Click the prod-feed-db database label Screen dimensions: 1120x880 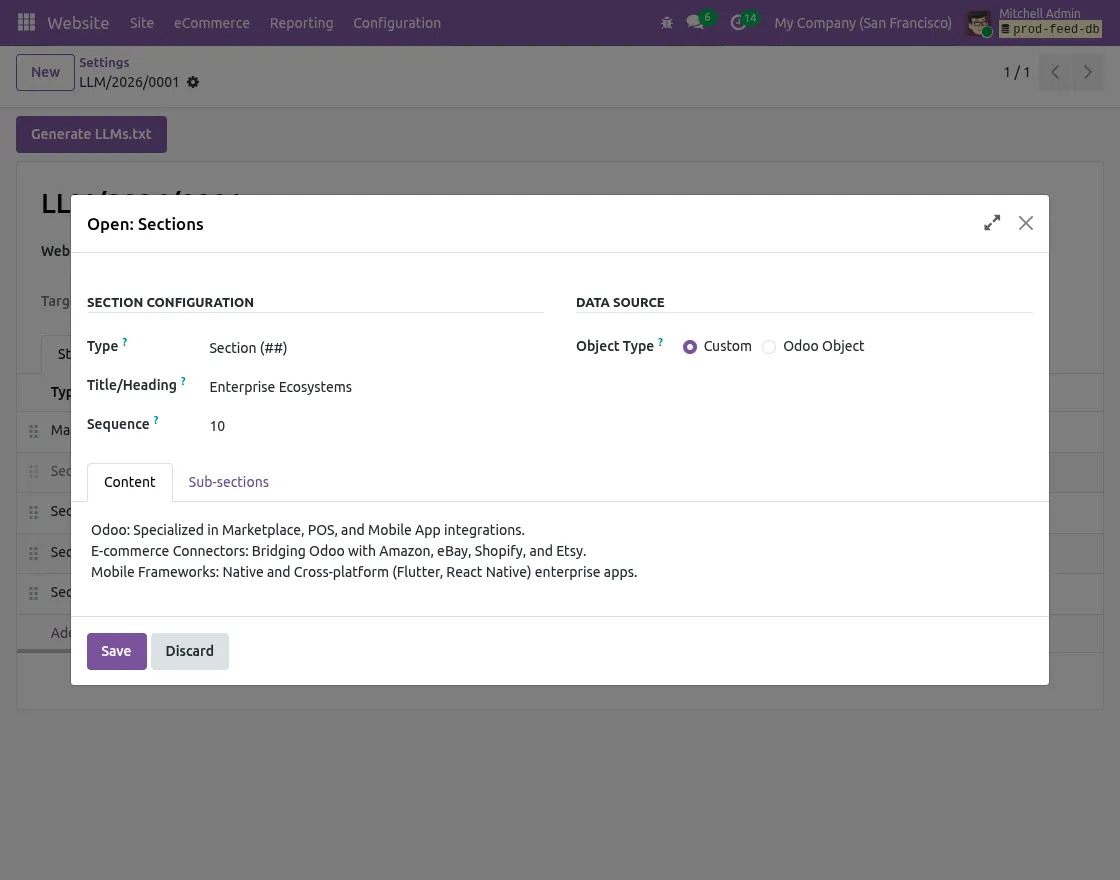(1050, 29)
